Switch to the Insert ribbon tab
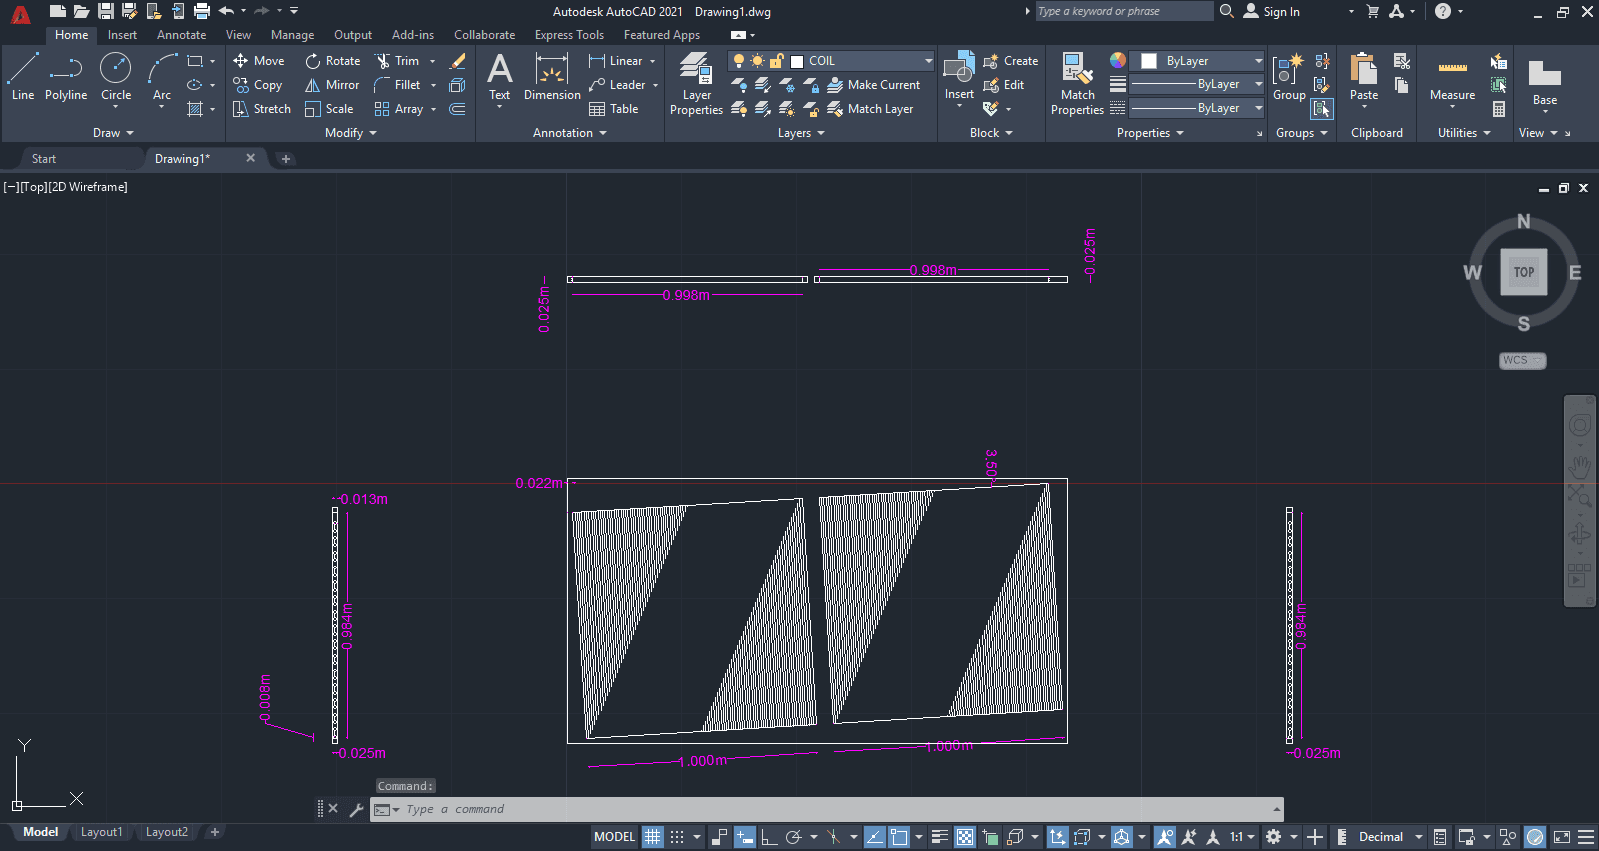 pyautogui.click(x=123, y=35)
